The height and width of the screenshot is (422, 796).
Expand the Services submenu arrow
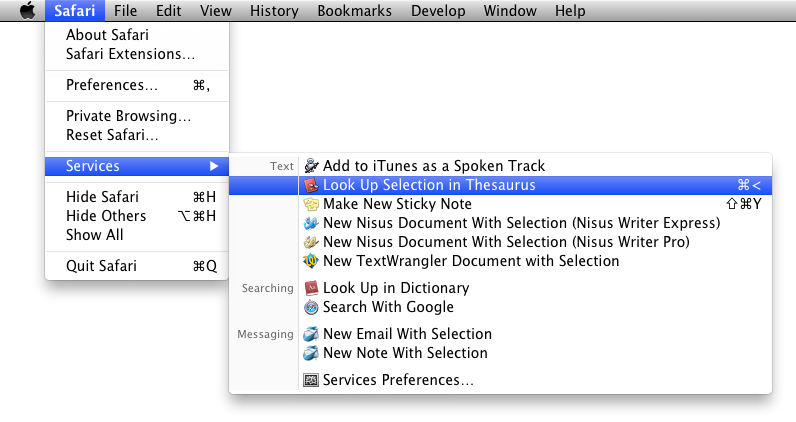point(214,166)
